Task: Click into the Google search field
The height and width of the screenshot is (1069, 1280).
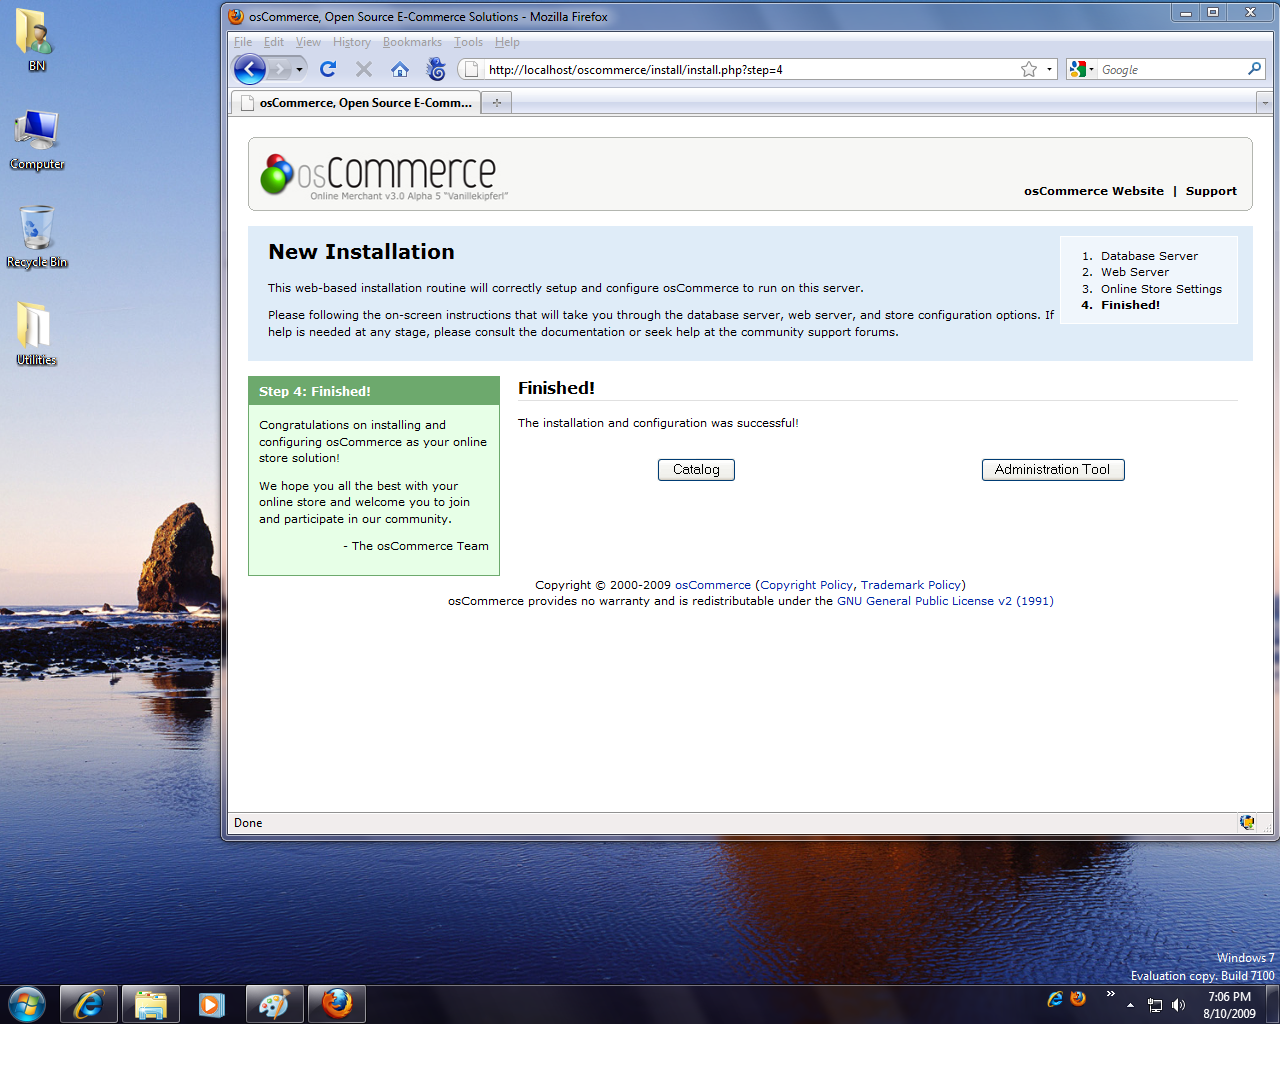Action: (x=1168, y=69)
